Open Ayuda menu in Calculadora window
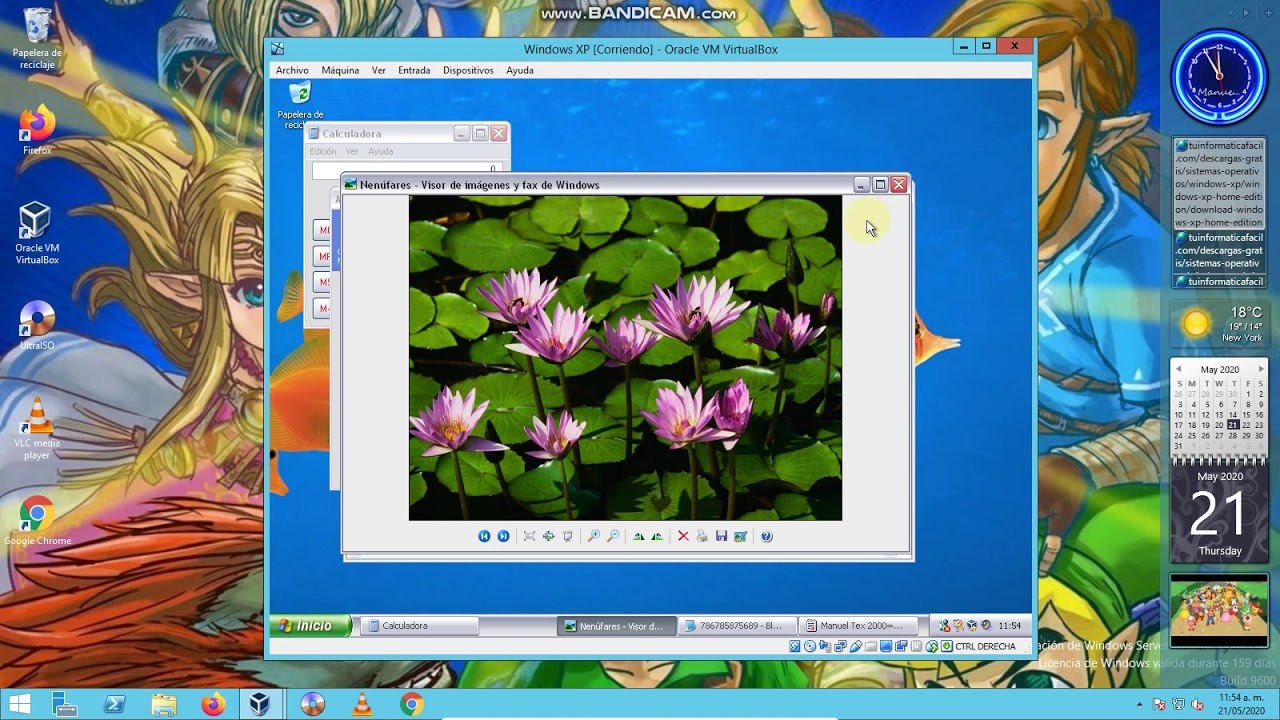Image resolution: width=1280 pixels, height=720 pixels. click(381, 151)
